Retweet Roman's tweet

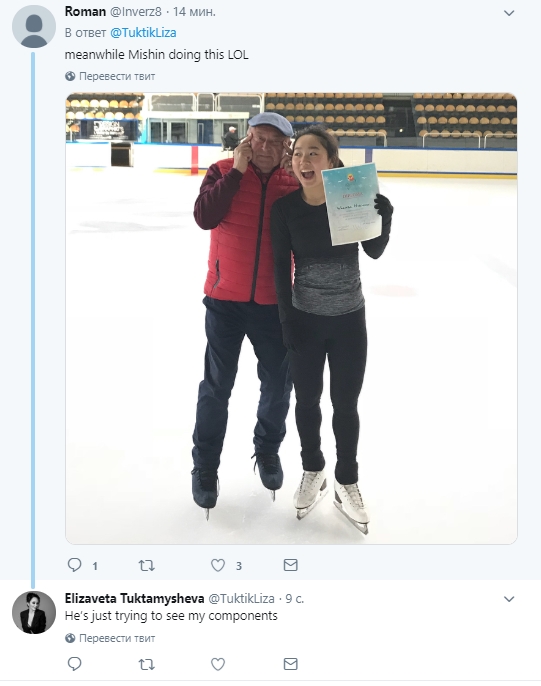(x=147, y=566)
